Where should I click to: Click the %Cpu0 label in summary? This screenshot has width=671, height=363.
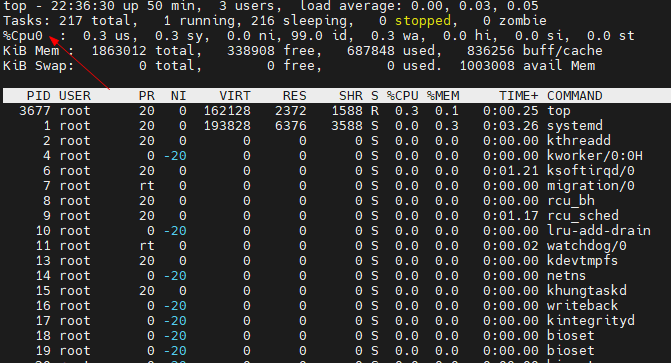23,36
